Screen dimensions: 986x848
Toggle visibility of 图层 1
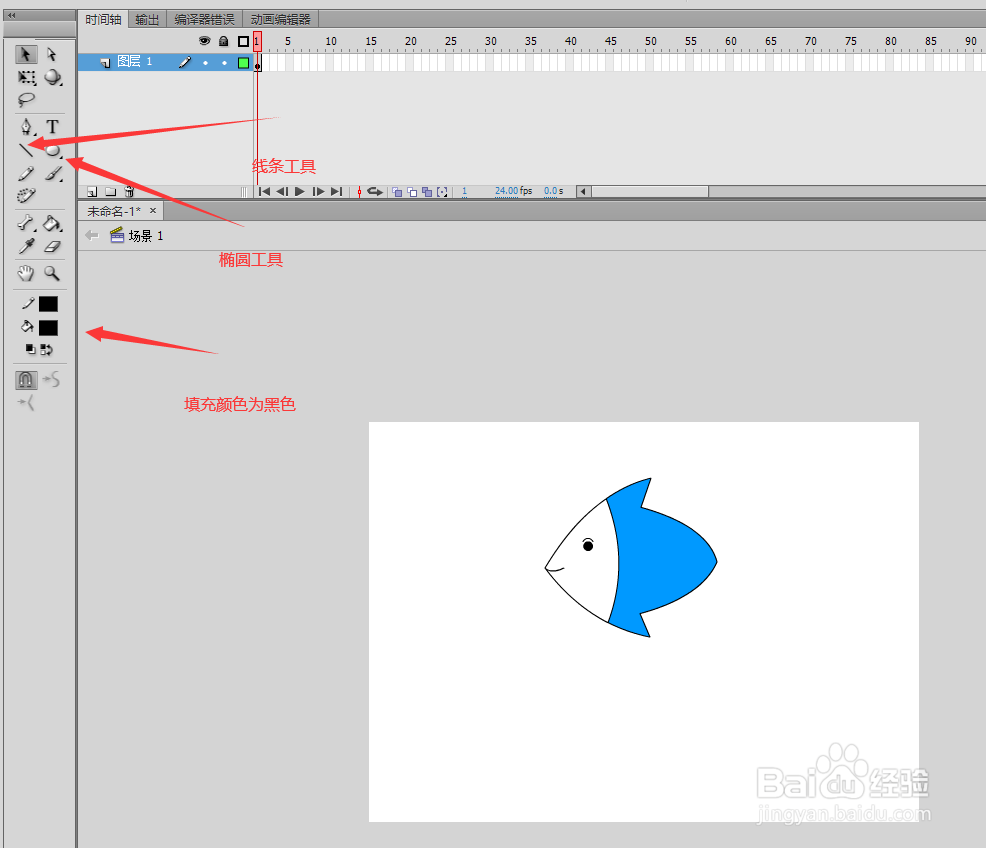pos(206,62)
